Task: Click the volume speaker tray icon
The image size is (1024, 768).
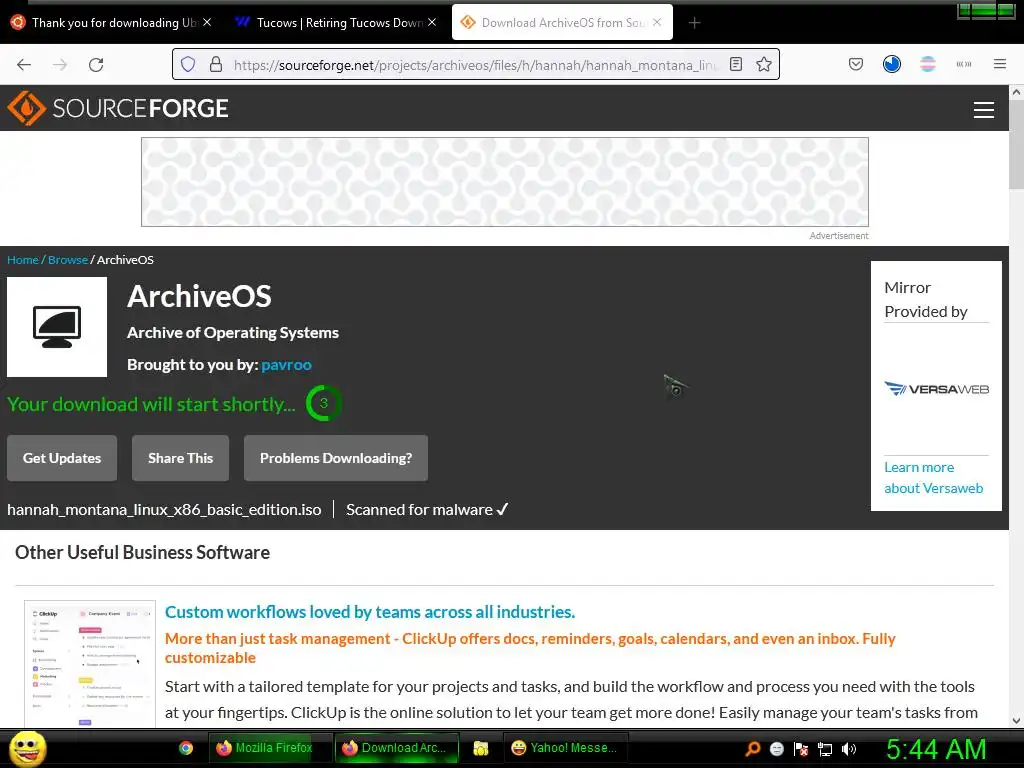Action: pos(849,748)
